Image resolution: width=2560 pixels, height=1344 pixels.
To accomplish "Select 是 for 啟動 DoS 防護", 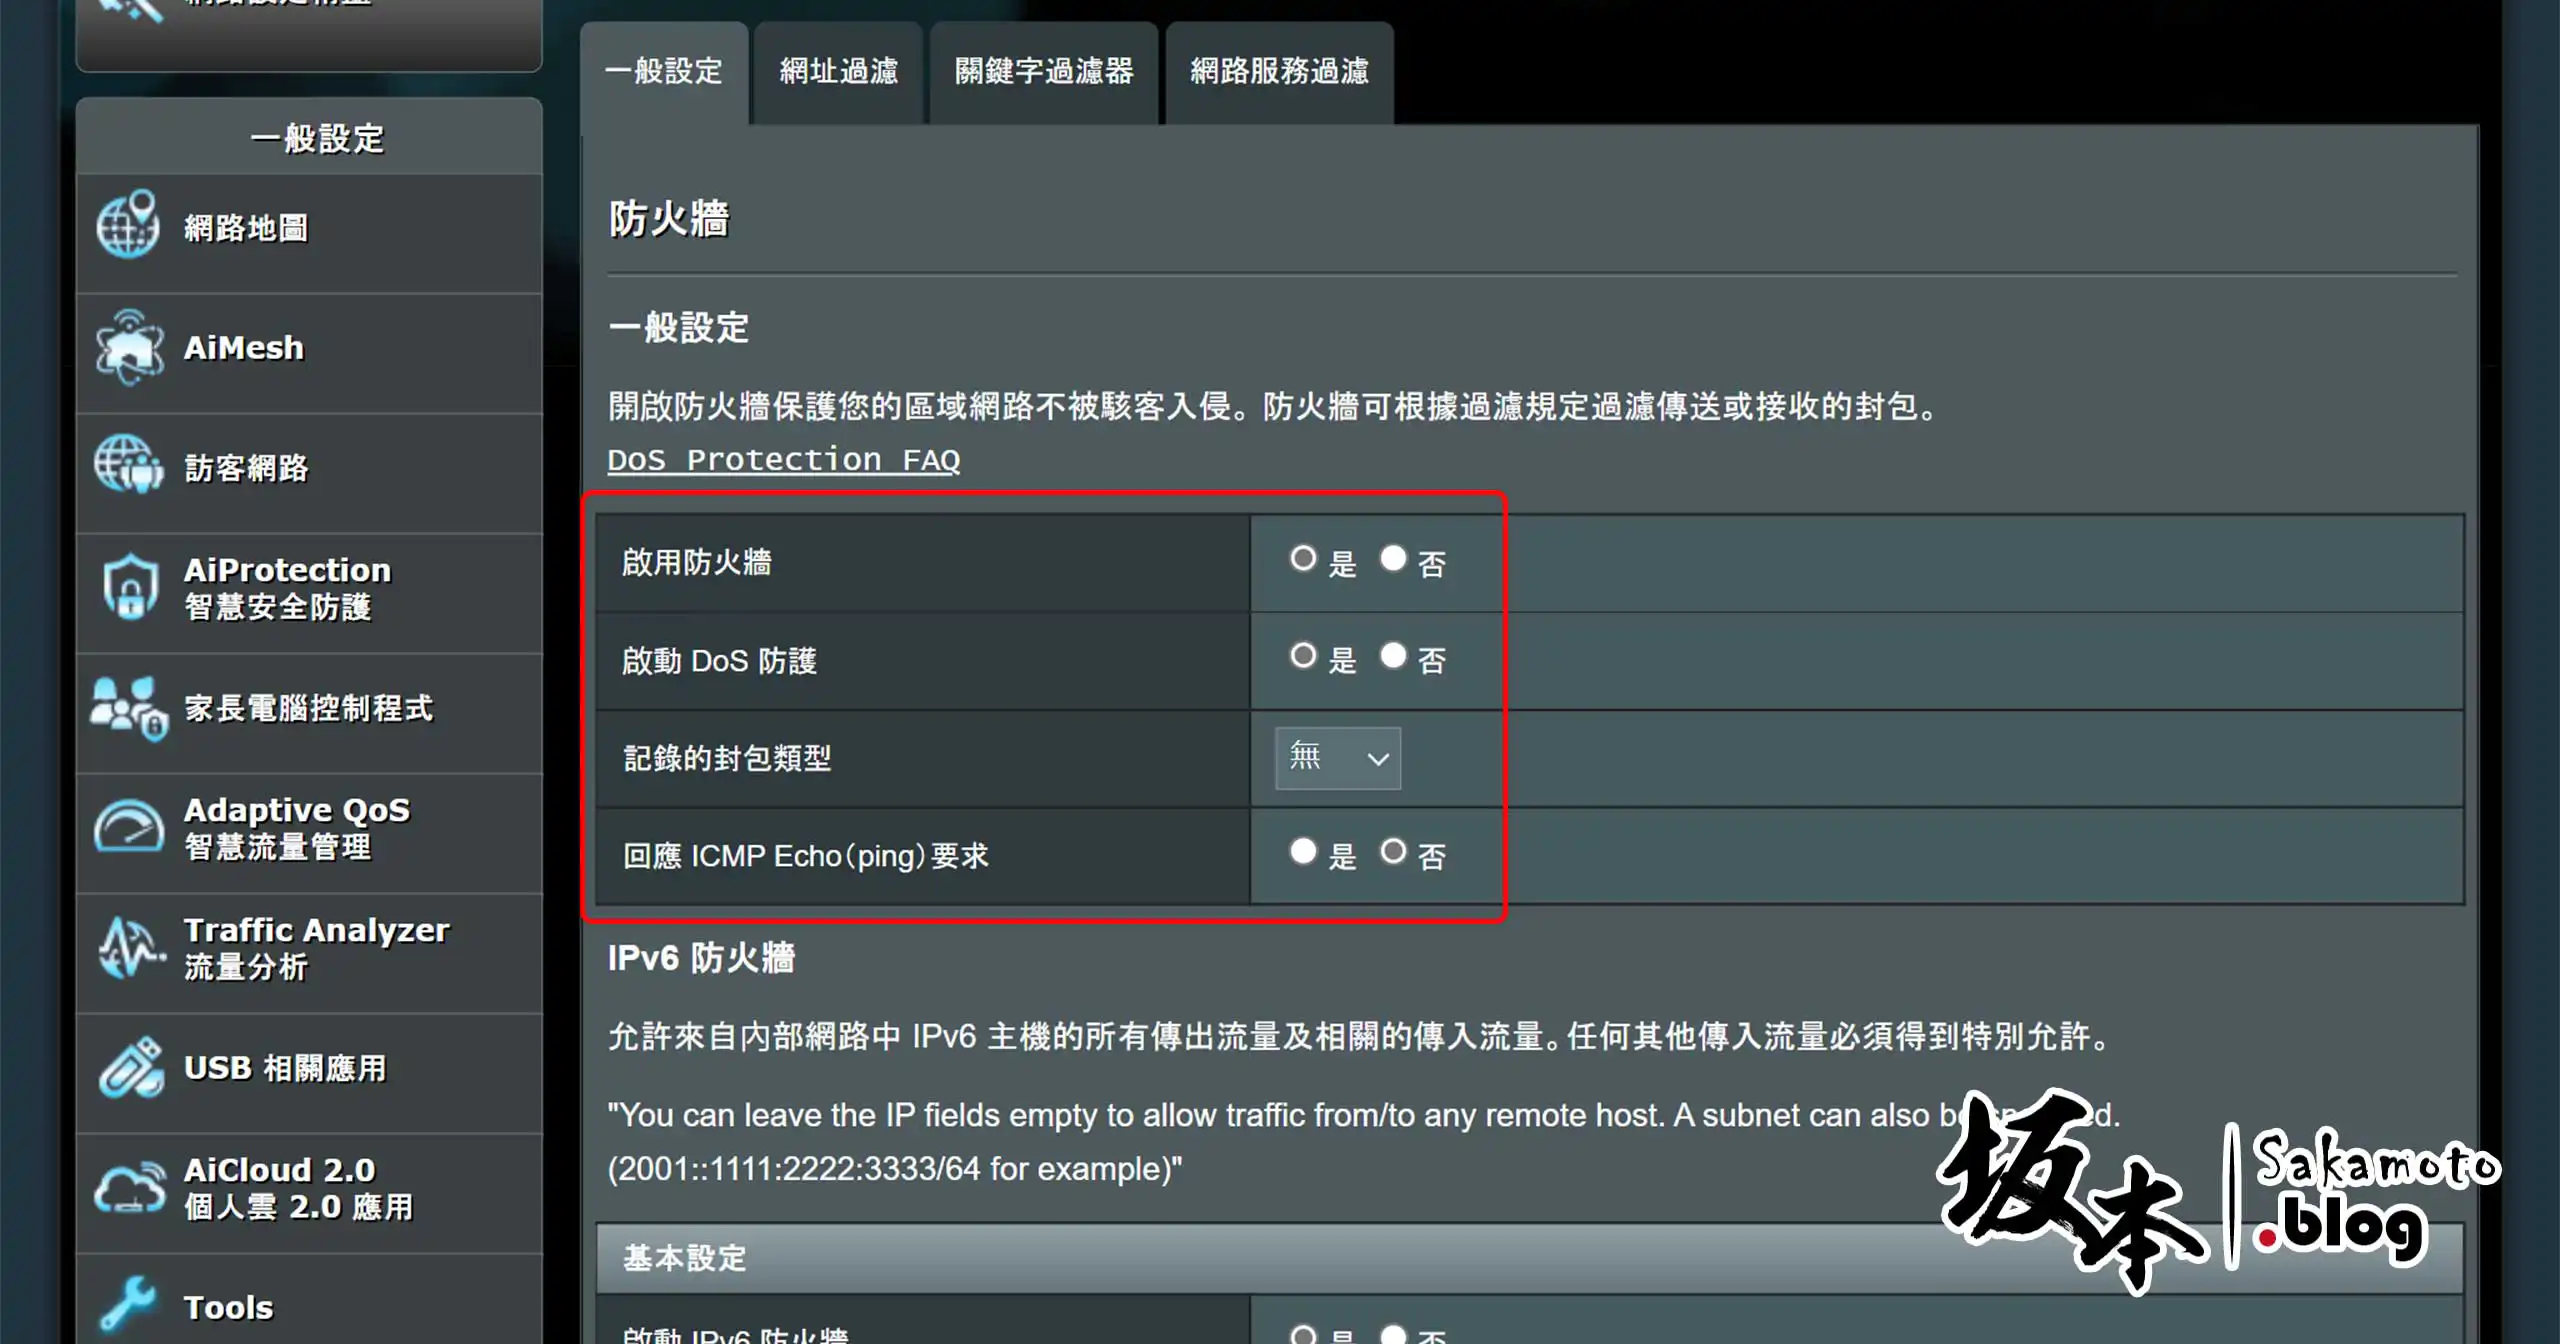I will [1303, 656].
